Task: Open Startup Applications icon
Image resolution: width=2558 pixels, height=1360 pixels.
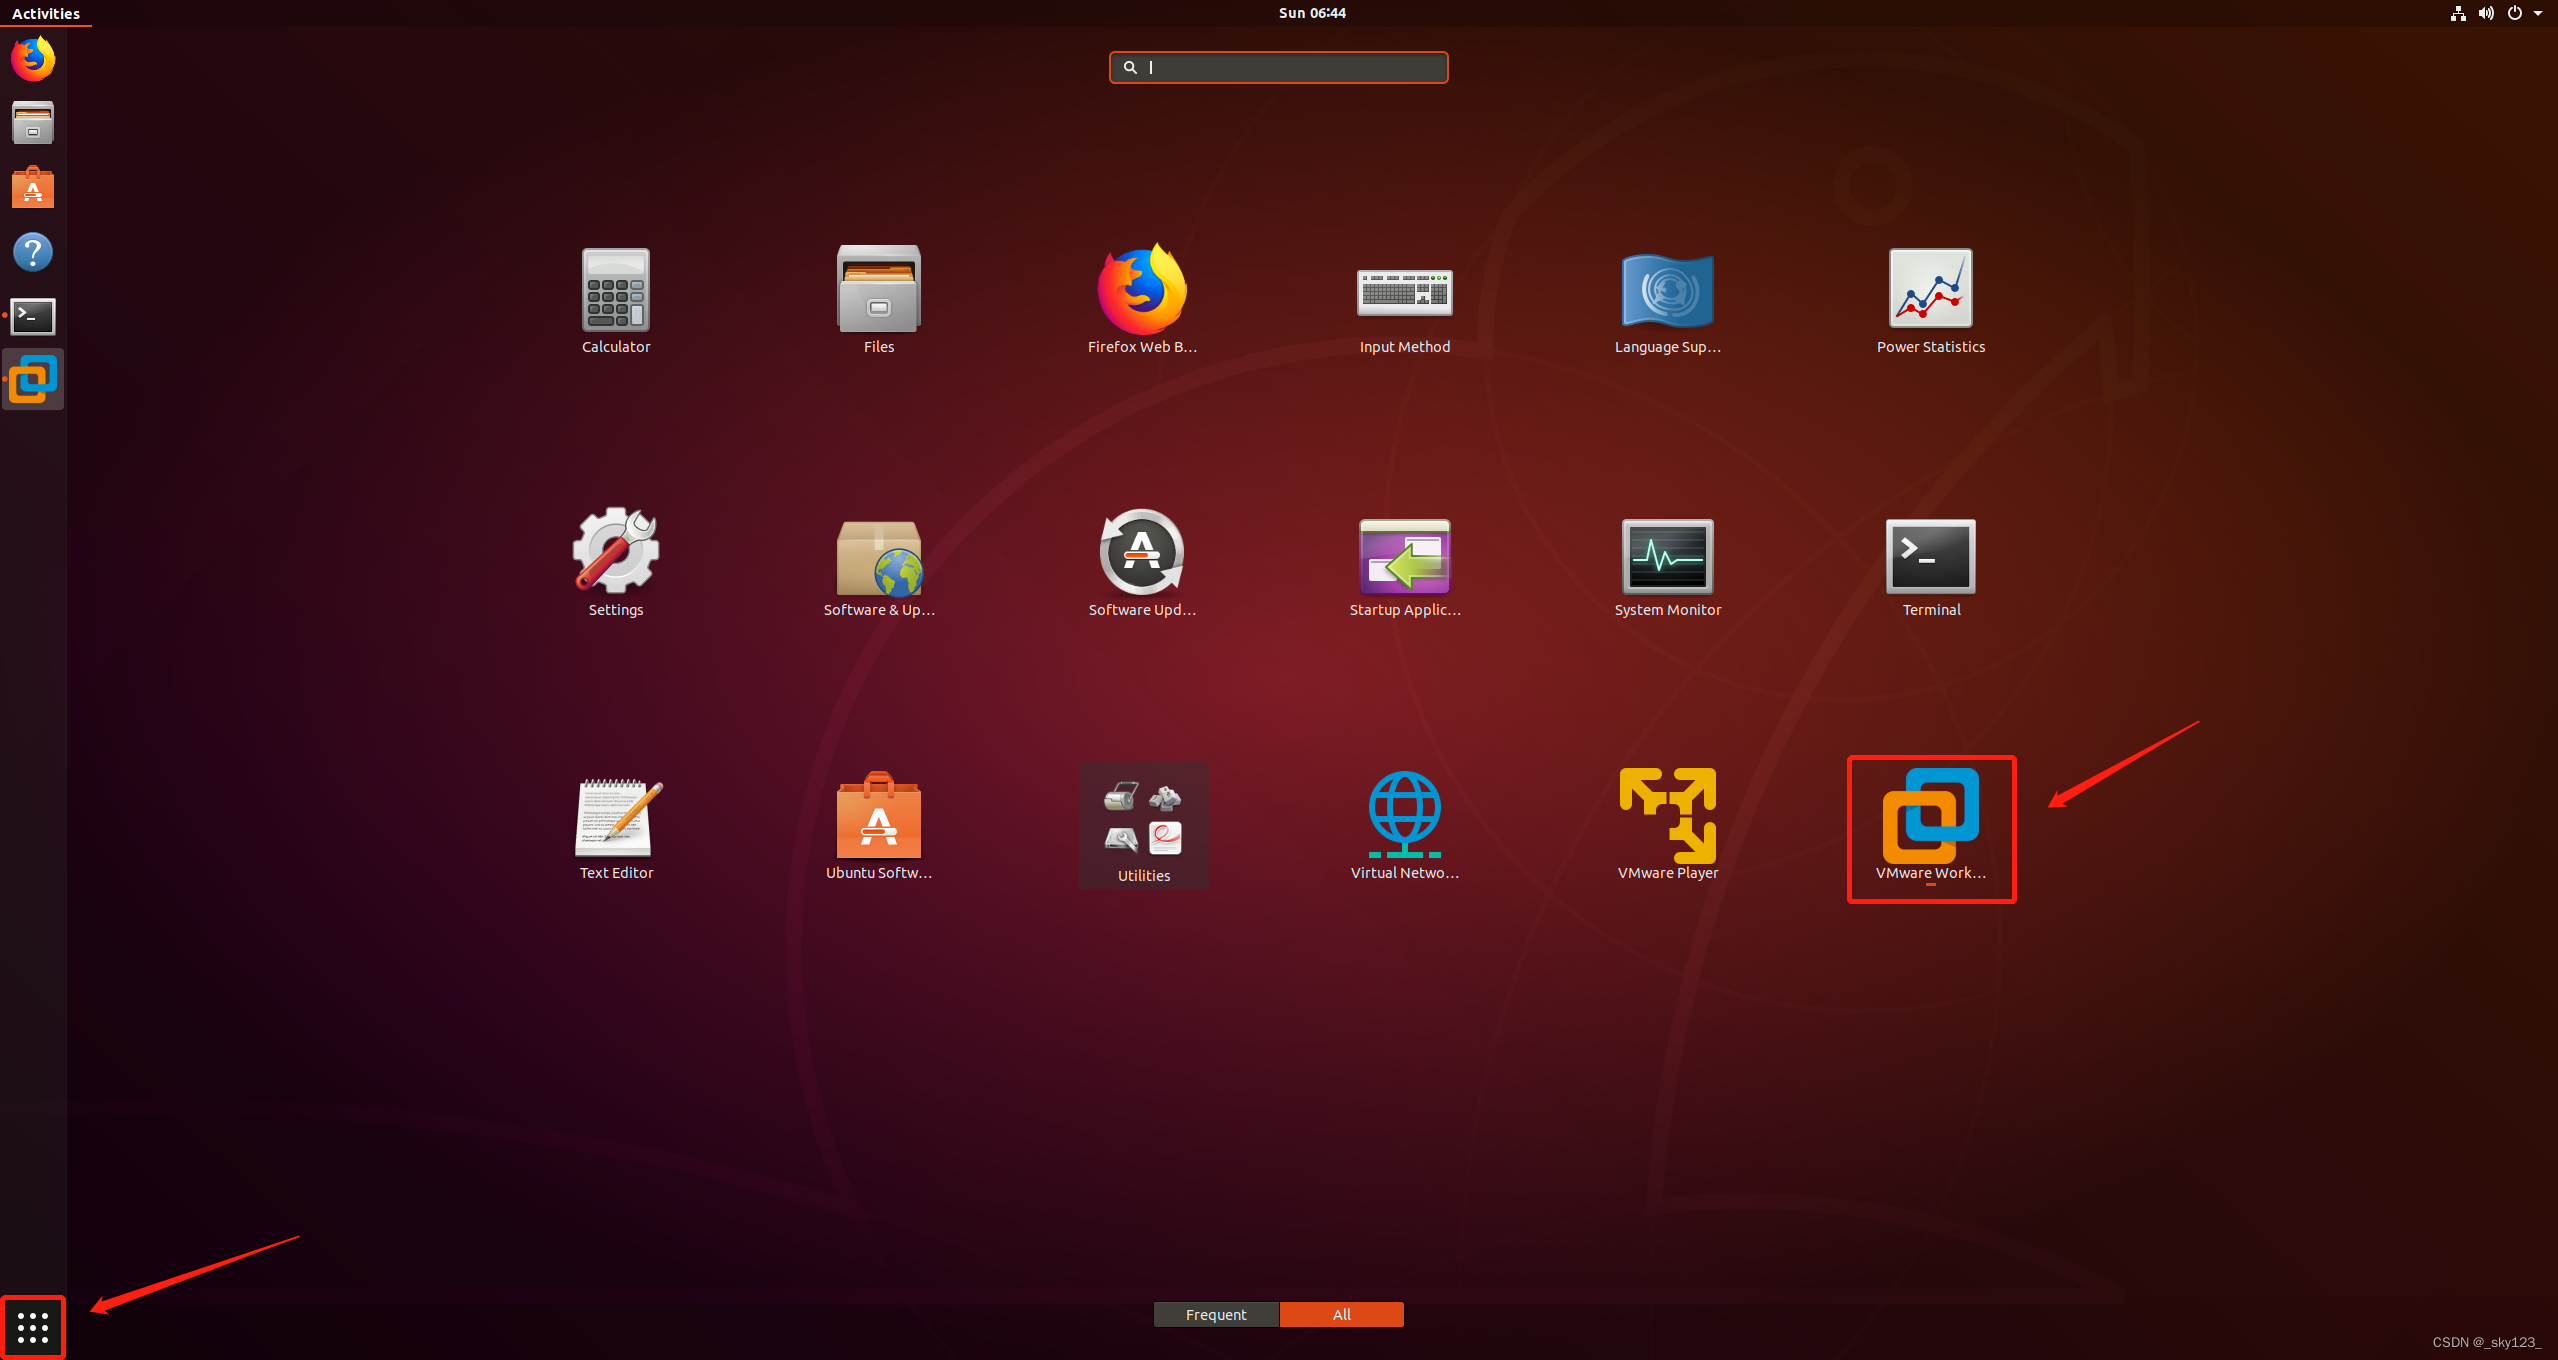Action: [1404, 557]
